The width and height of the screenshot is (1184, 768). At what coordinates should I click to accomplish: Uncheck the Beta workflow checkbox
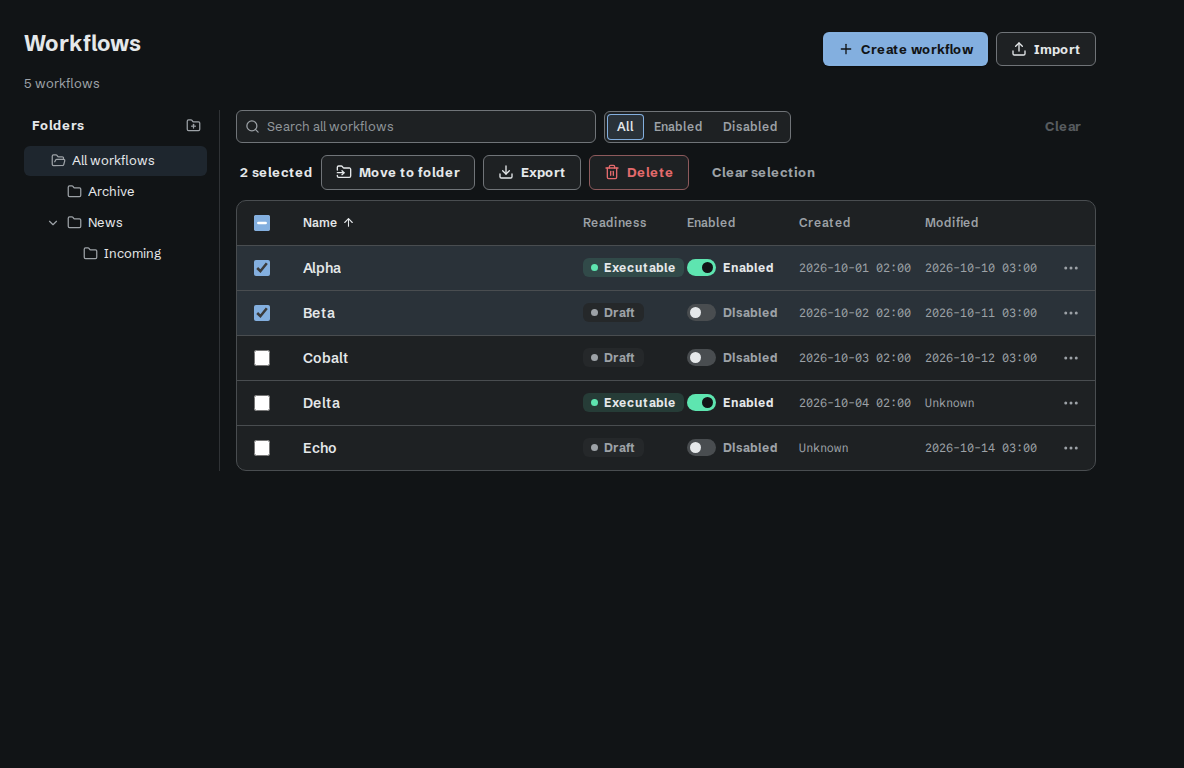pos(262,313)
